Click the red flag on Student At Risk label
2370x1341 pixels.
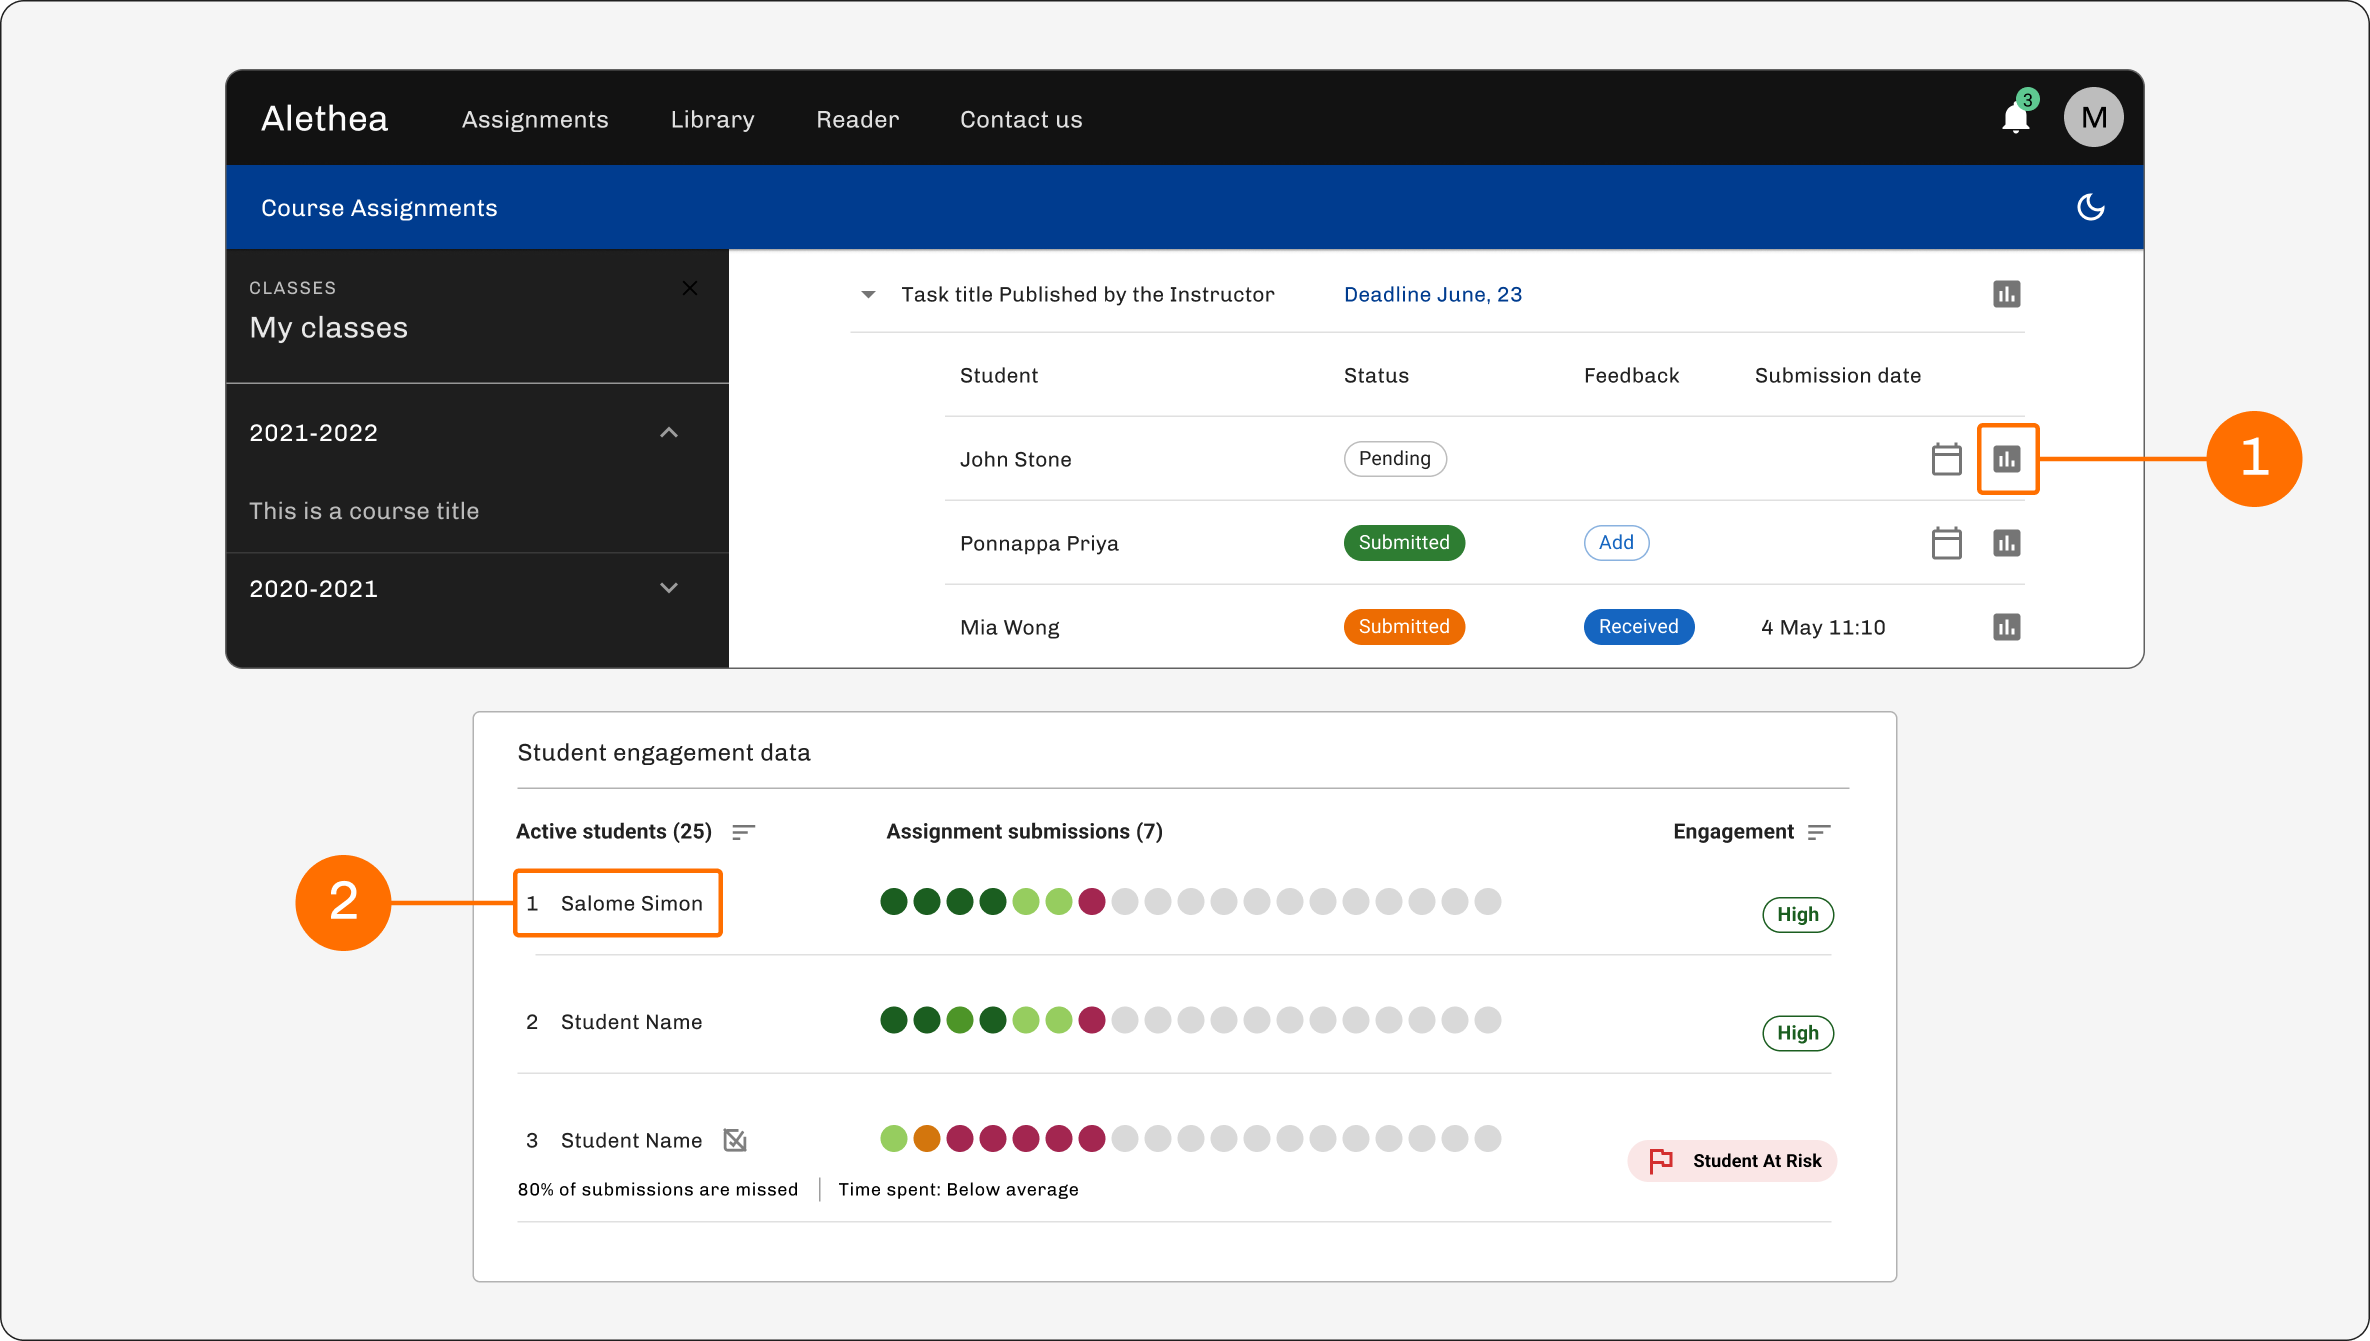tap(1662, 1160)
